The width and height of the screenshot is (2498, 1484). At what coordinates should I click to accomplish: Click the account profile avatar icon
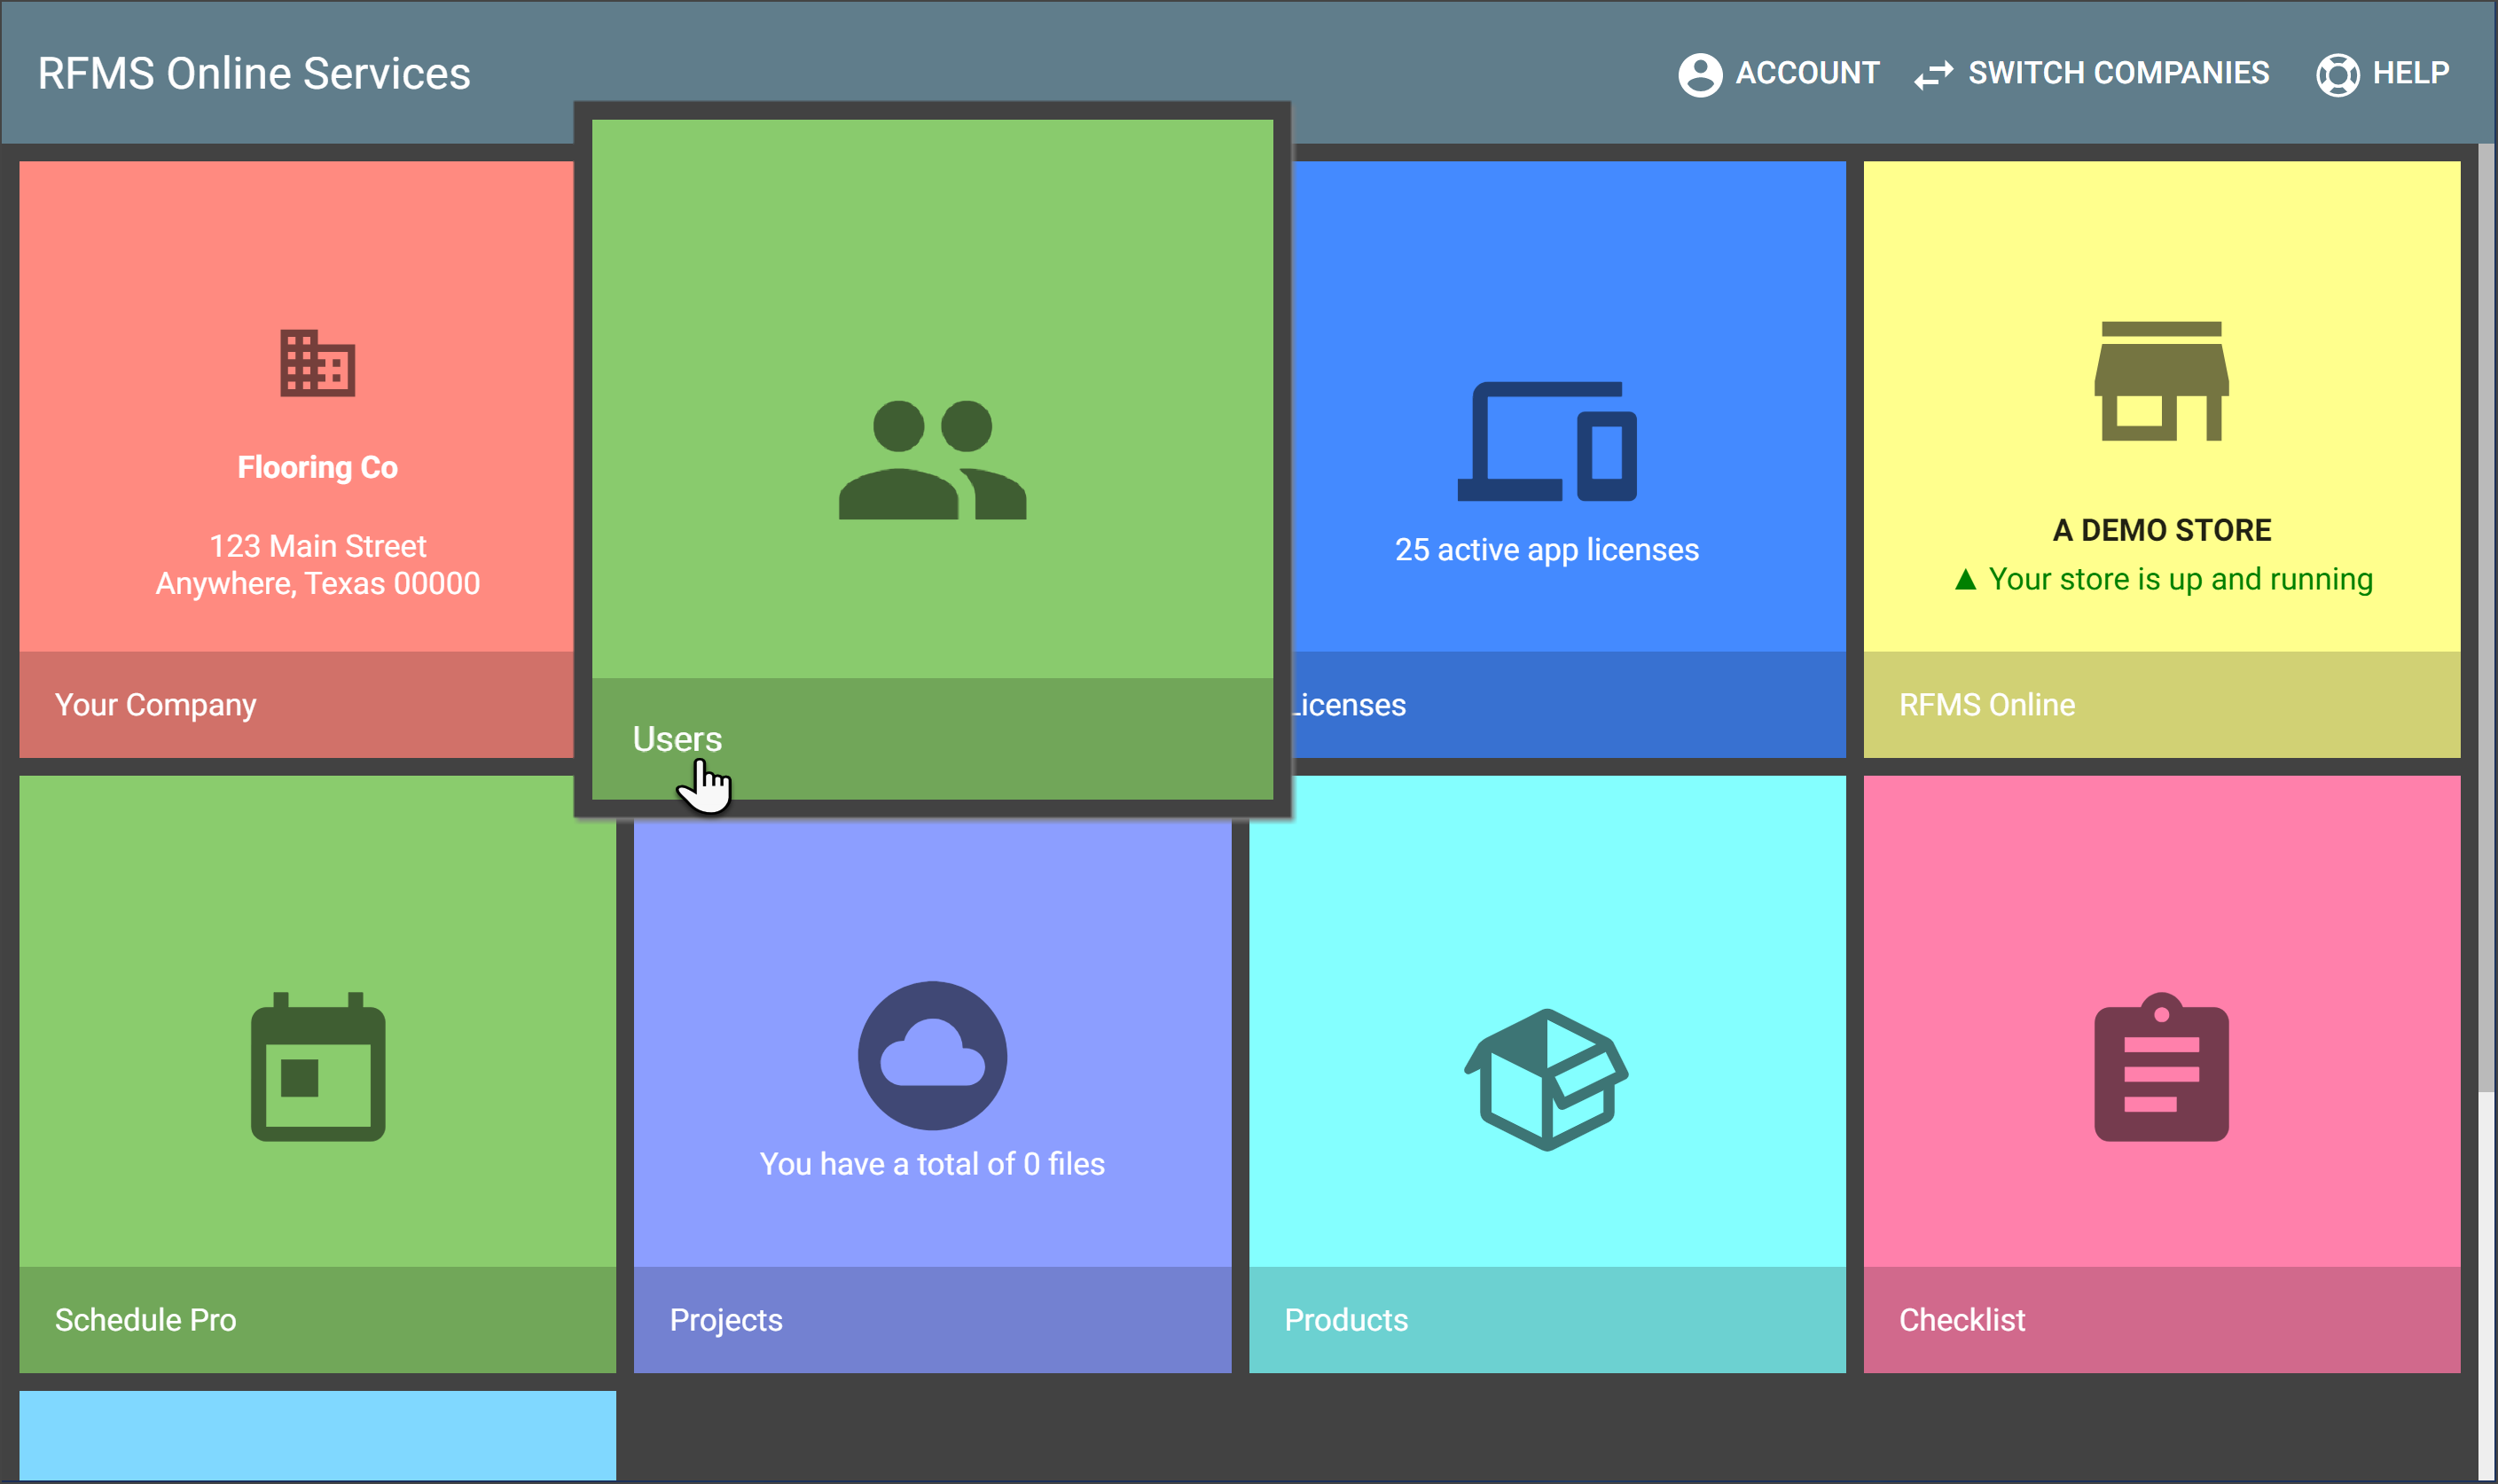pyautogui.click(x=1699, y=74)
